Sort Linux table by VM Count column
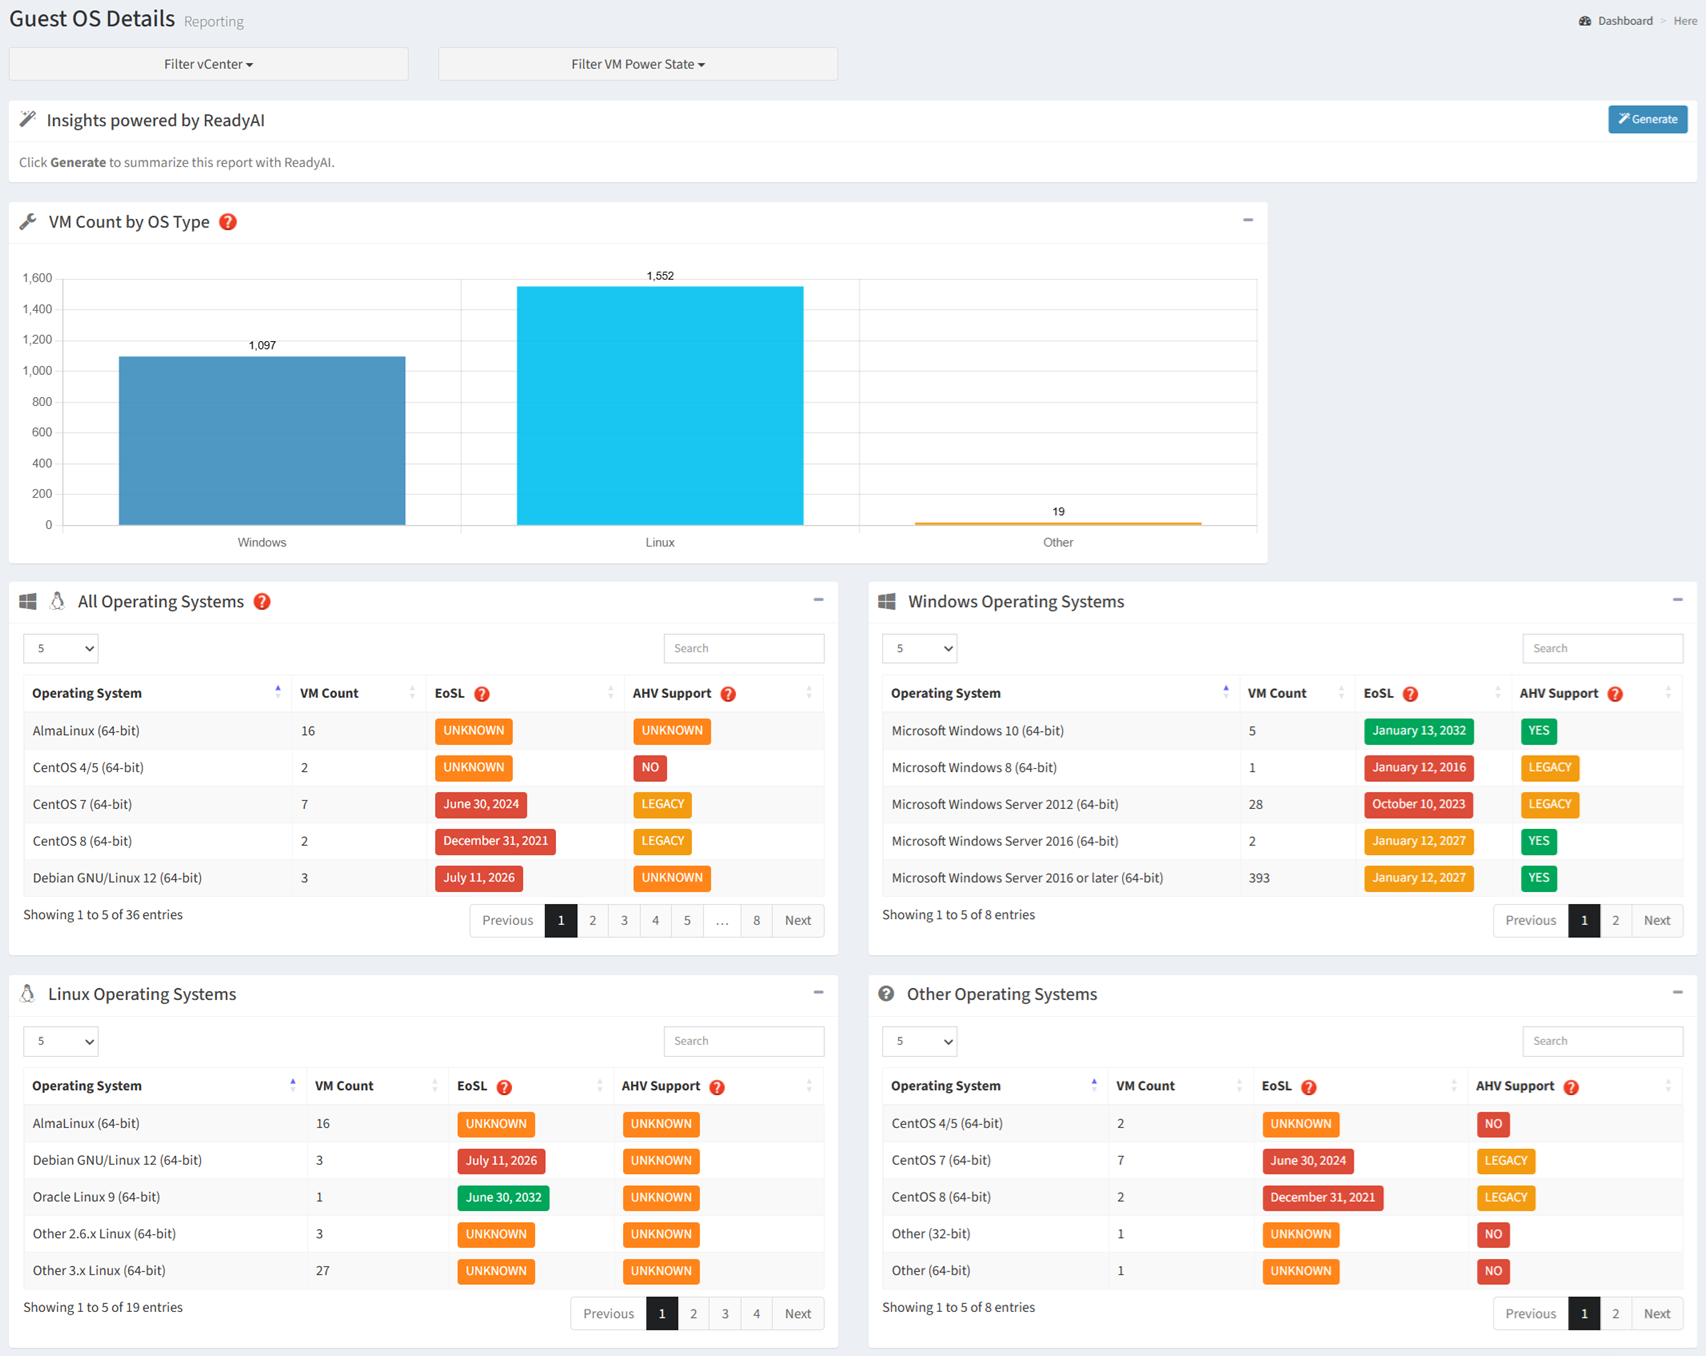This screenshot has height=1356, width=1706. point(376,1087)
